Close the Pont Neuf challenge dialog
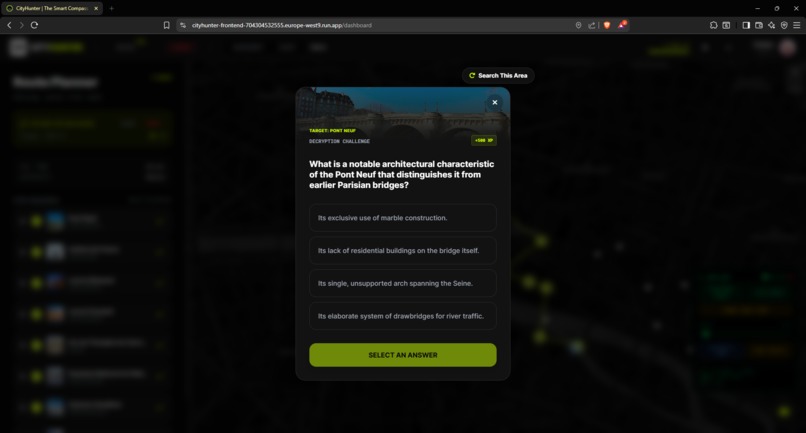Screen dimensions: 806x433 pyautogui.click(x=494, y=102)
